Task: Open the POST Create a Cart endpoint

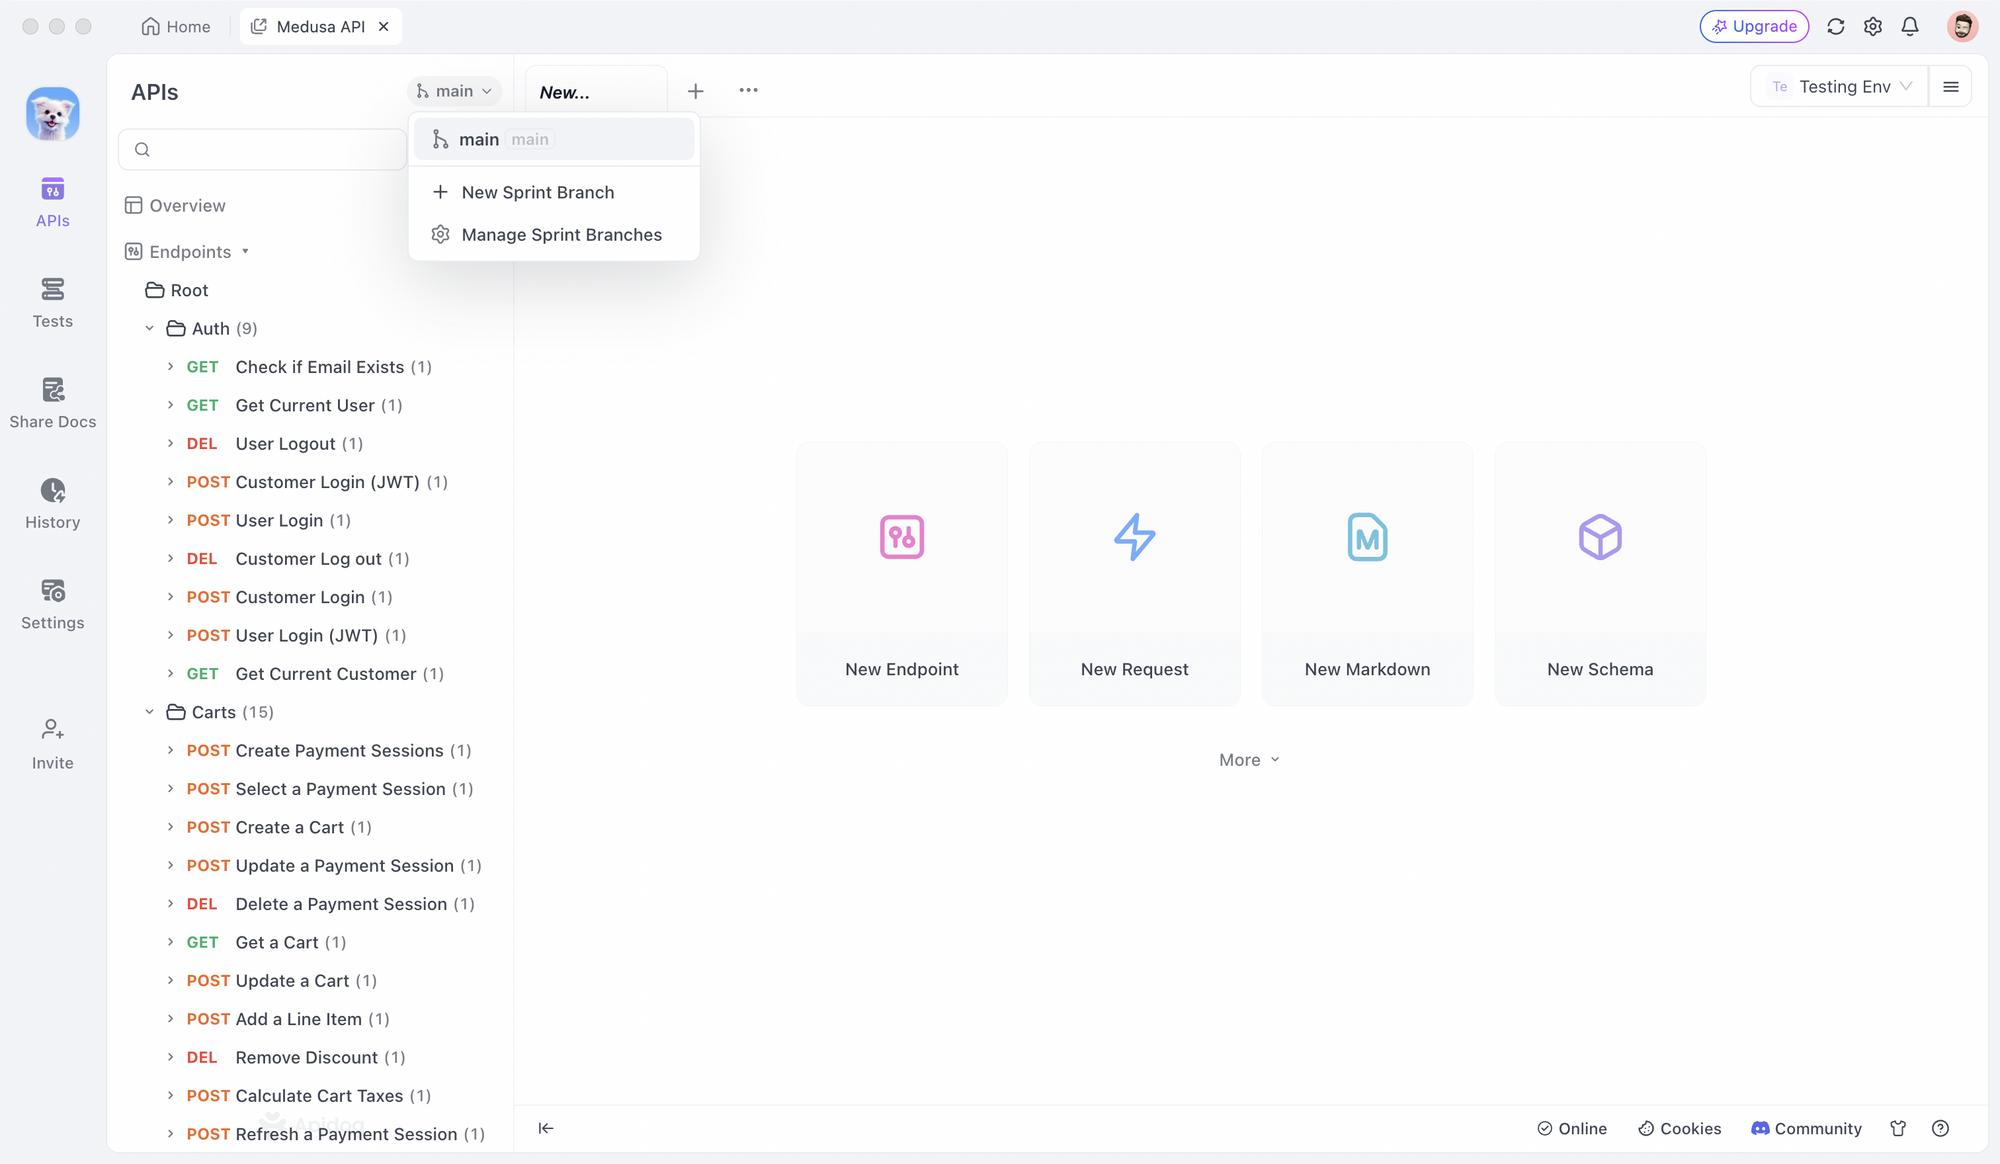Action: pyautogui.click(x=279, y=828)
